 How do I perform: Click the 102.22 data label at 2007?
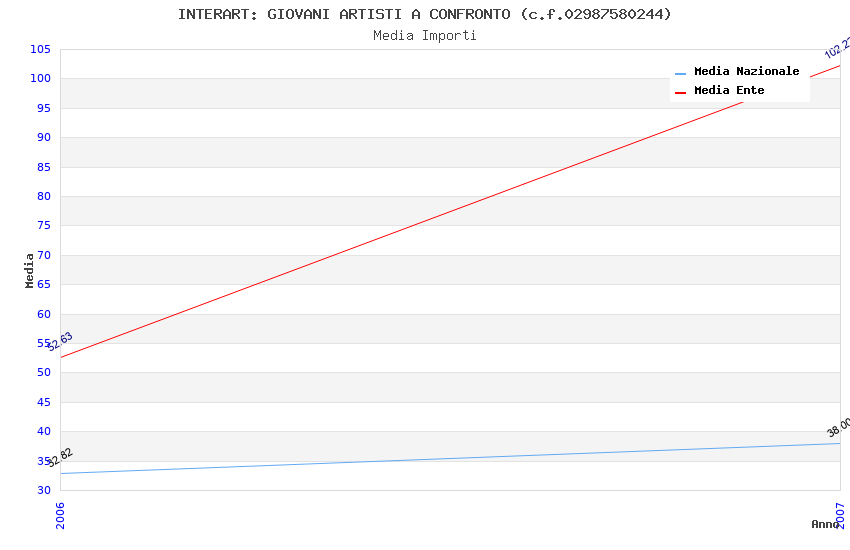point(837,47)
